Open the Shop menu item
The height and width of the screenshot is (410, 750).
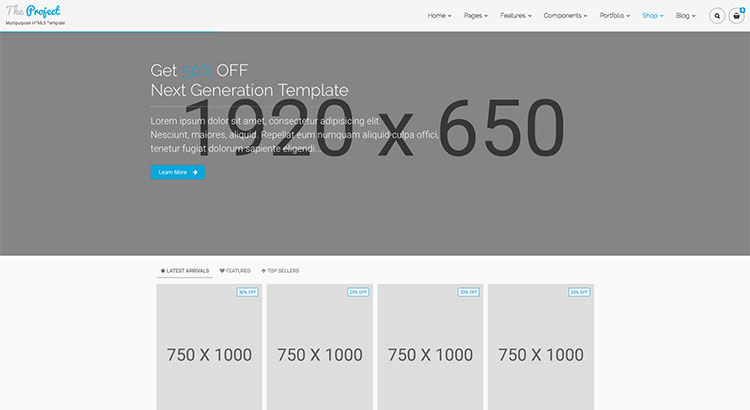click(653, 16)
